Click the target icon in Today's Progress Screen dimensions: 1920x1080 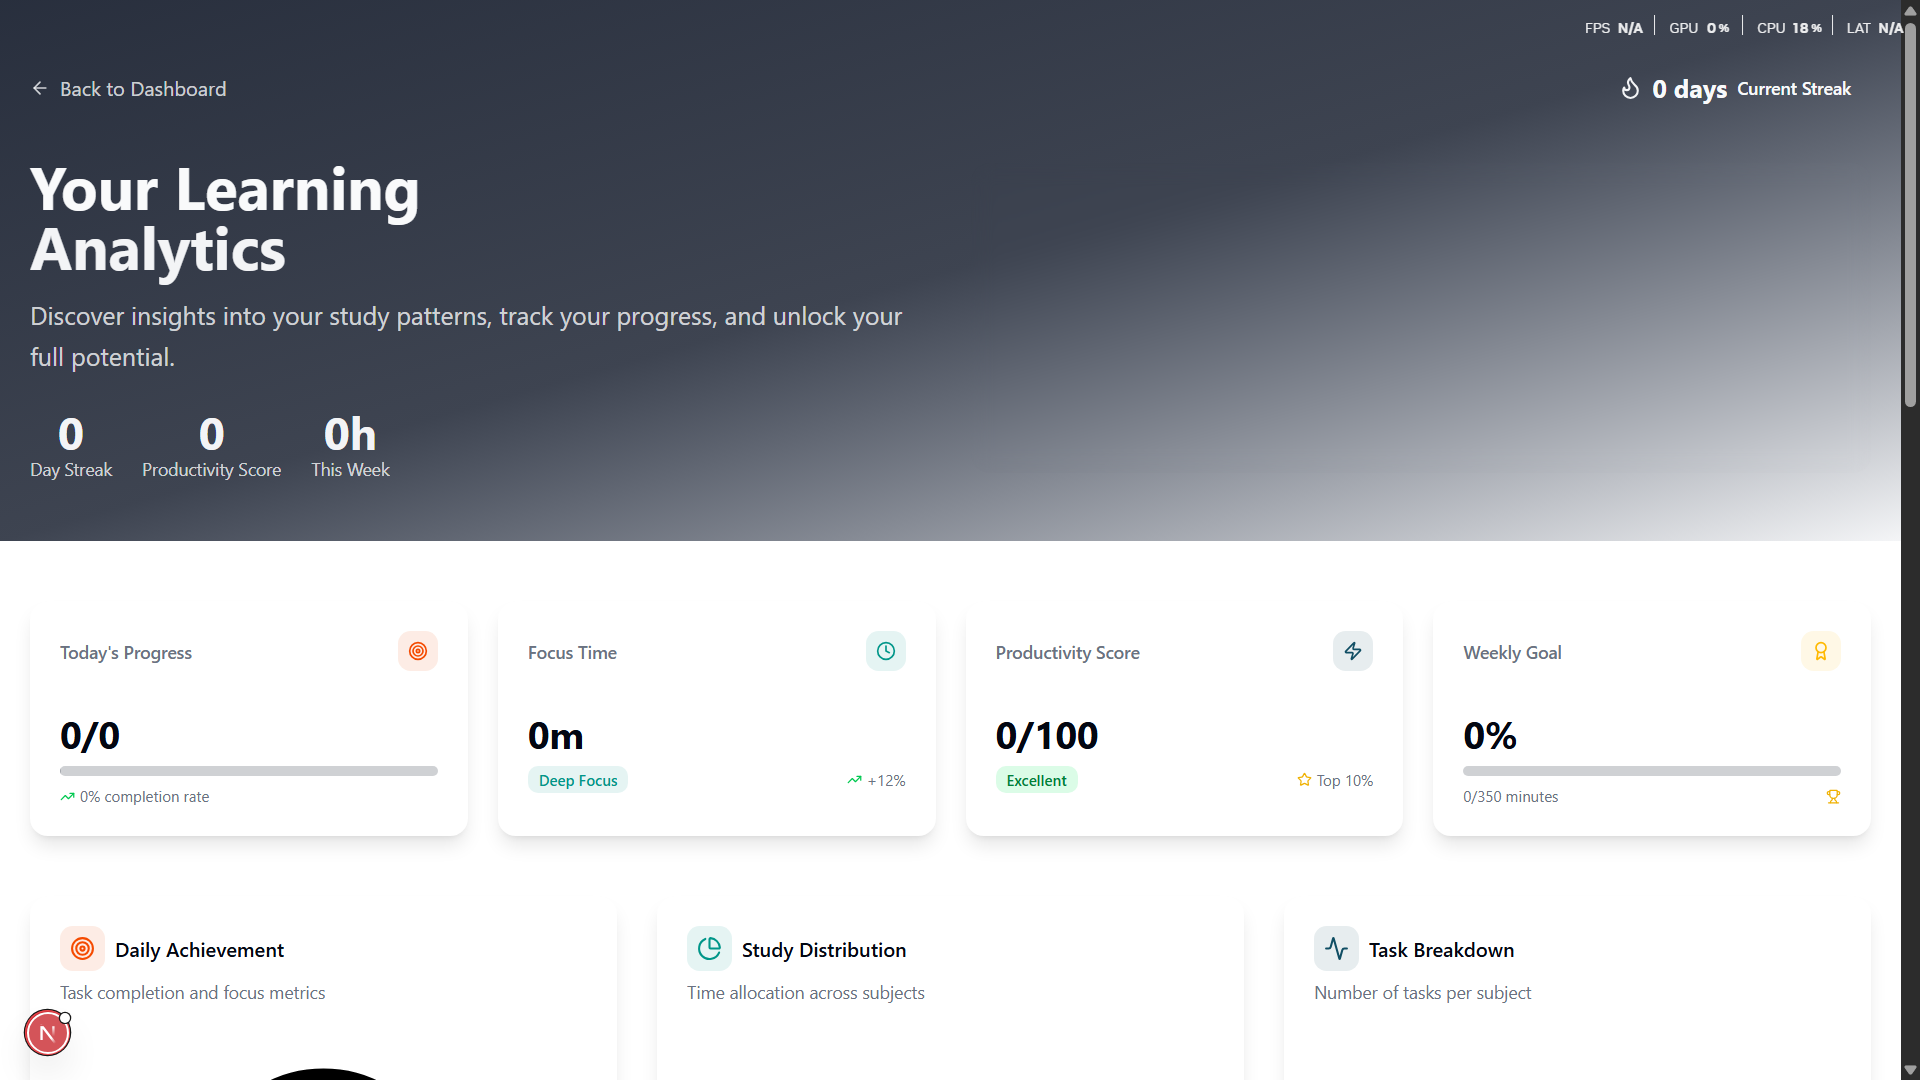click(x=418, y=651)
